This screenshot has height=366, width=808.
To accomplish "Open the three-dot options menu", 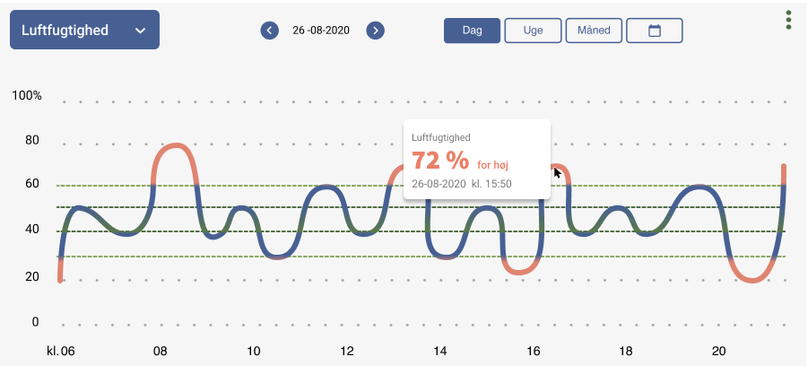I will click(789, 20).
